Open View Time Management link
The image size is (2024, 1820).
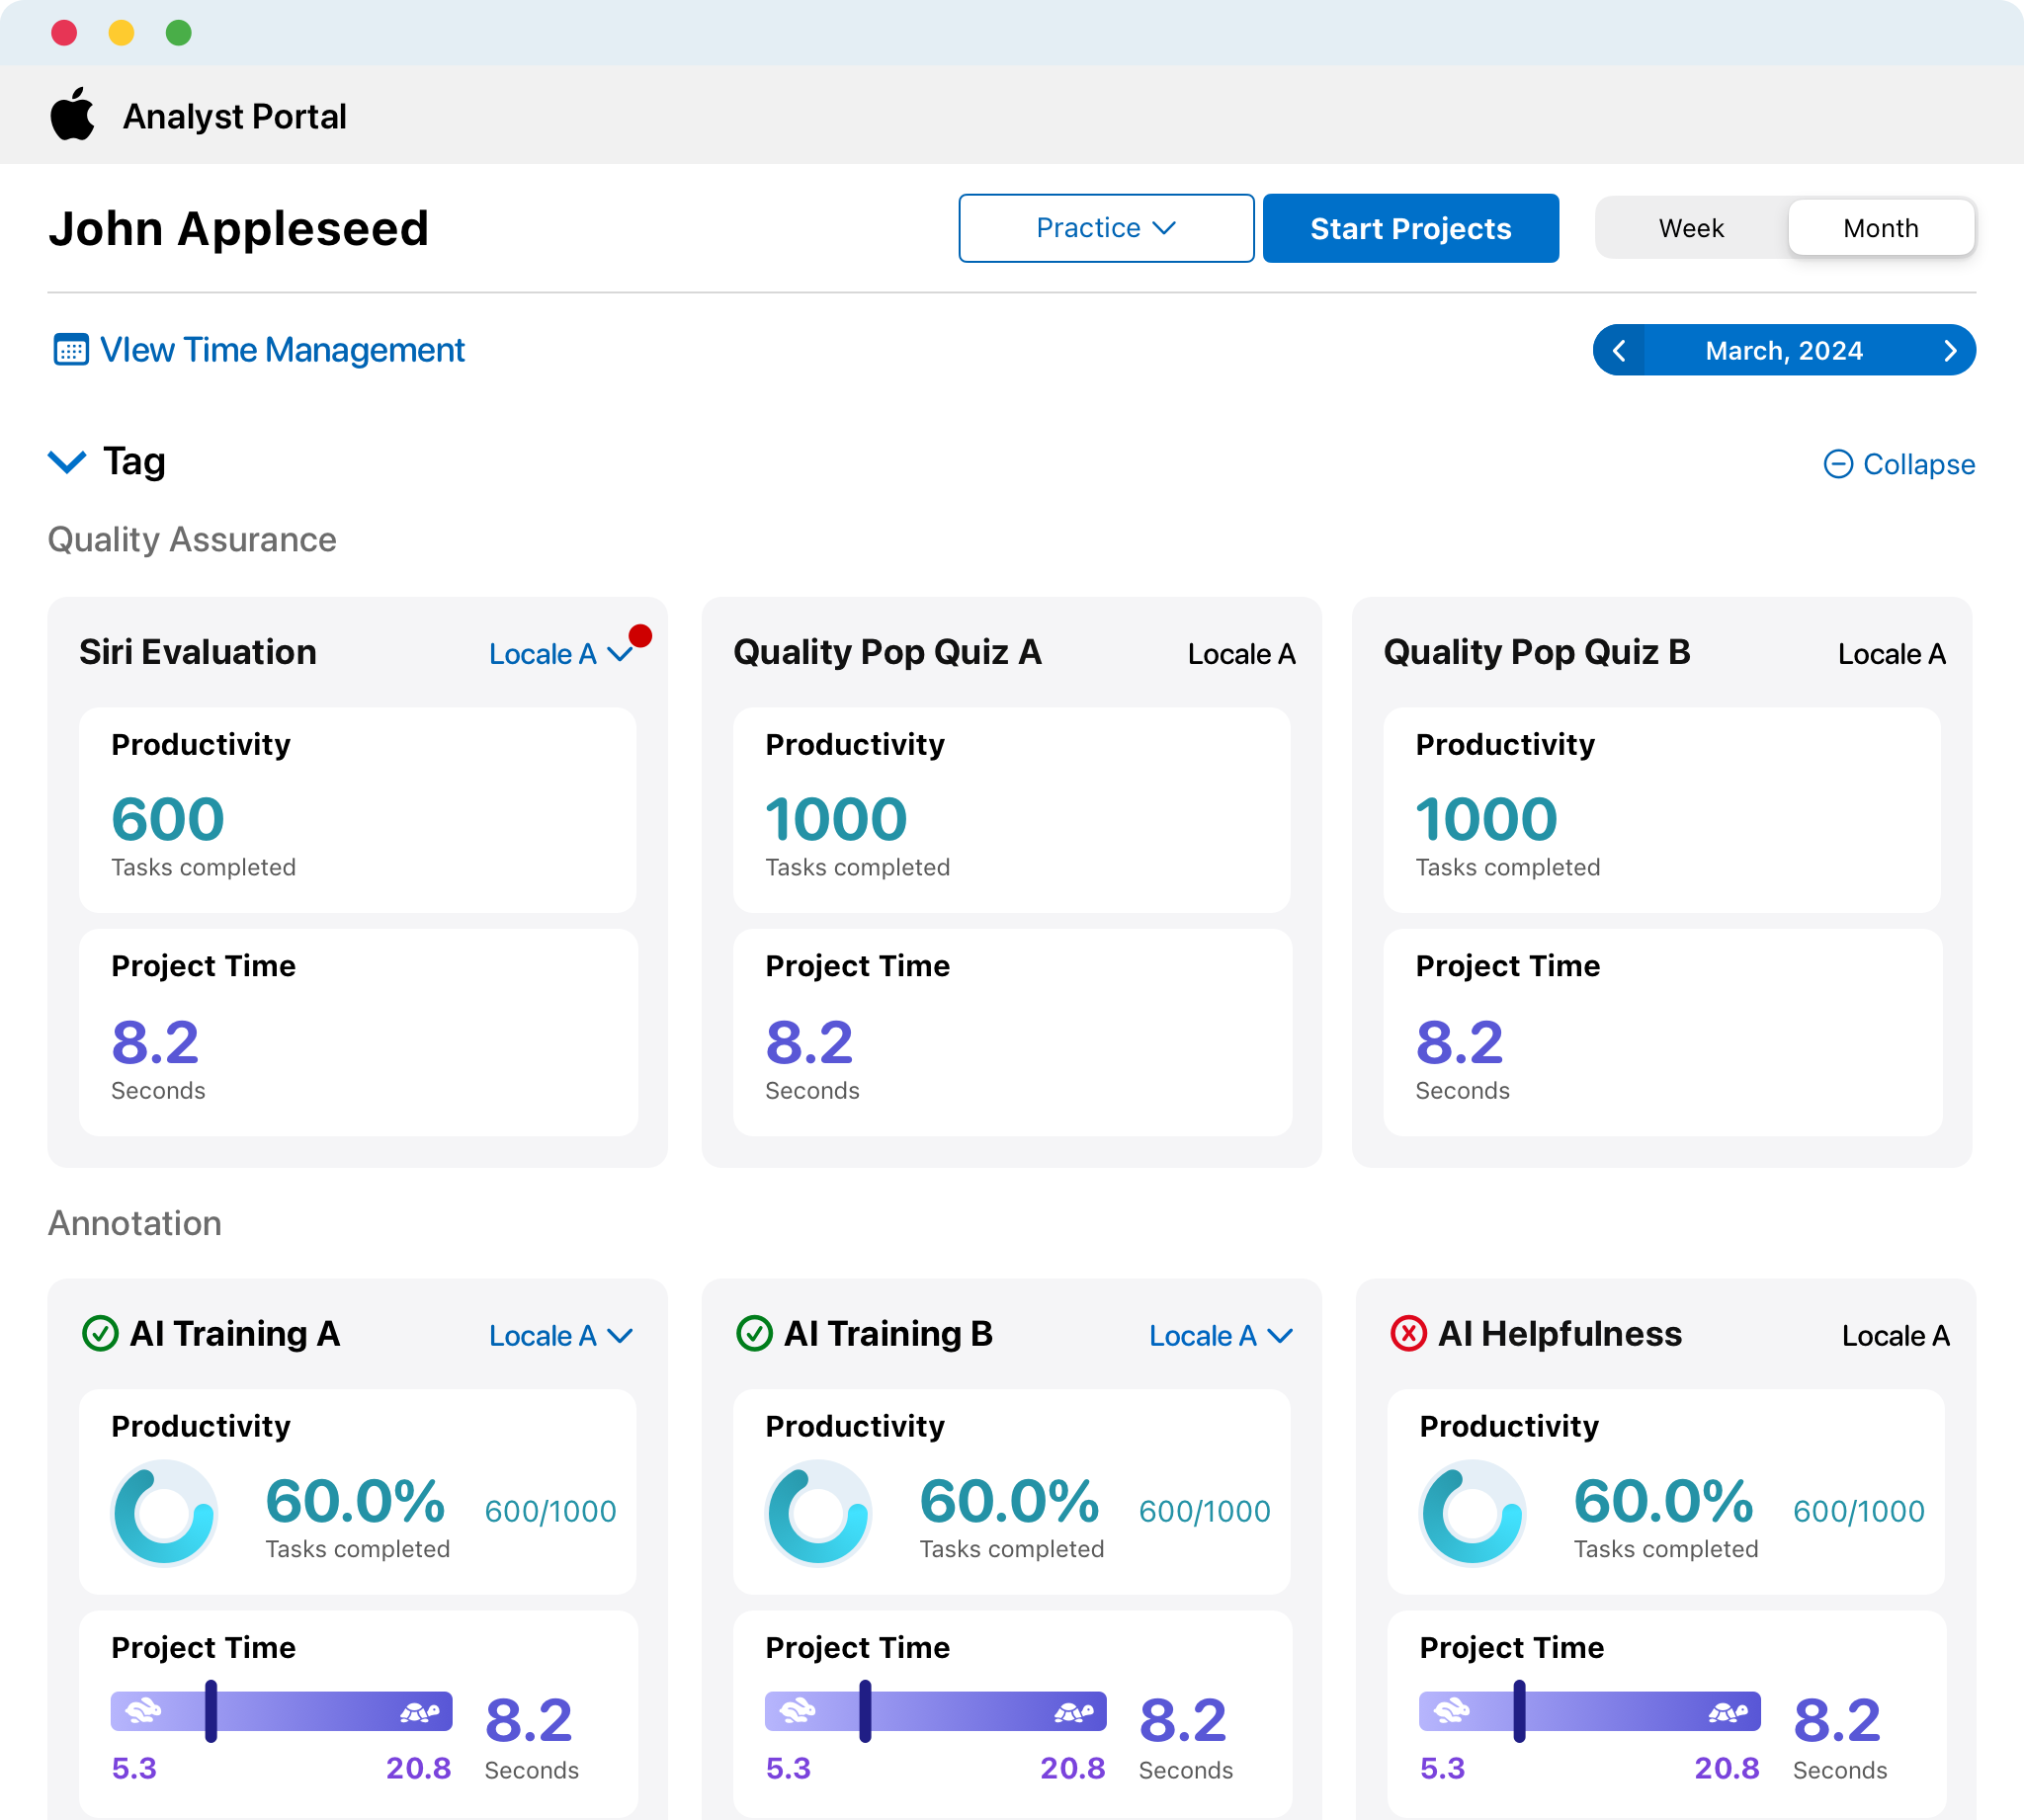[x=259, y=350]
